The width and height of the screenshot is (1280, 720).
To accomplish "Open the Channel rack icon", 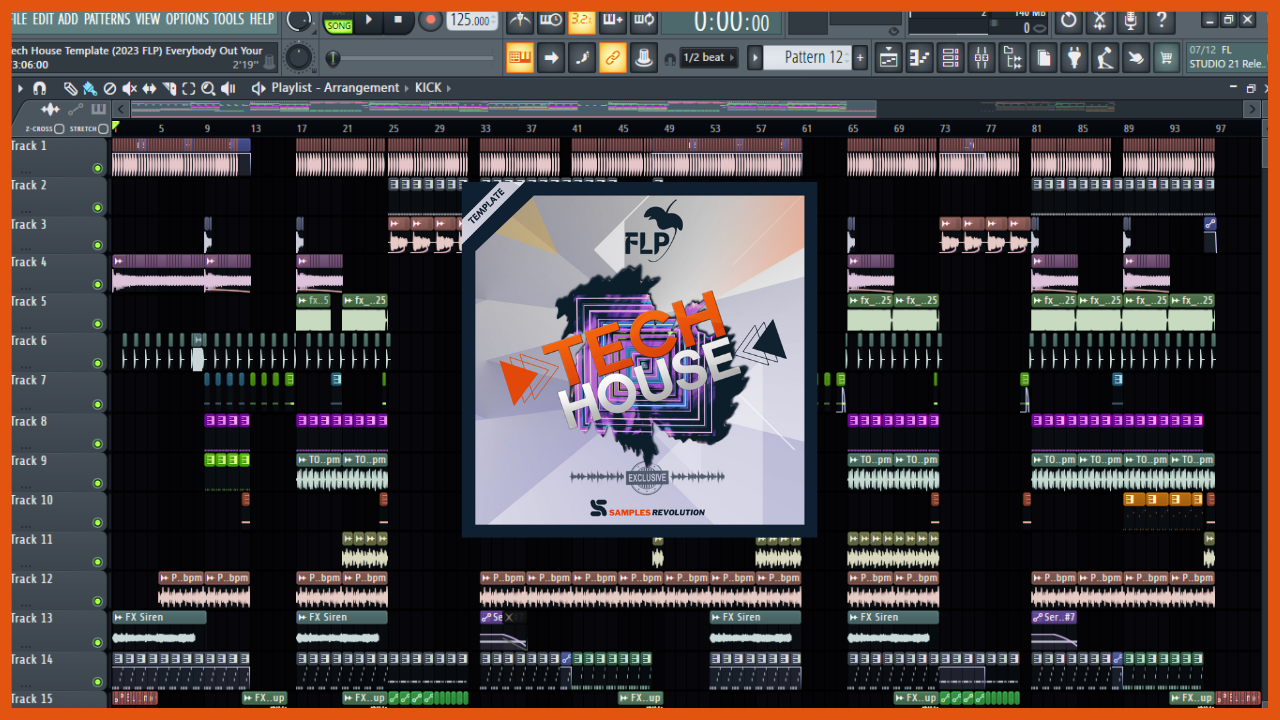I will point(950,58).
